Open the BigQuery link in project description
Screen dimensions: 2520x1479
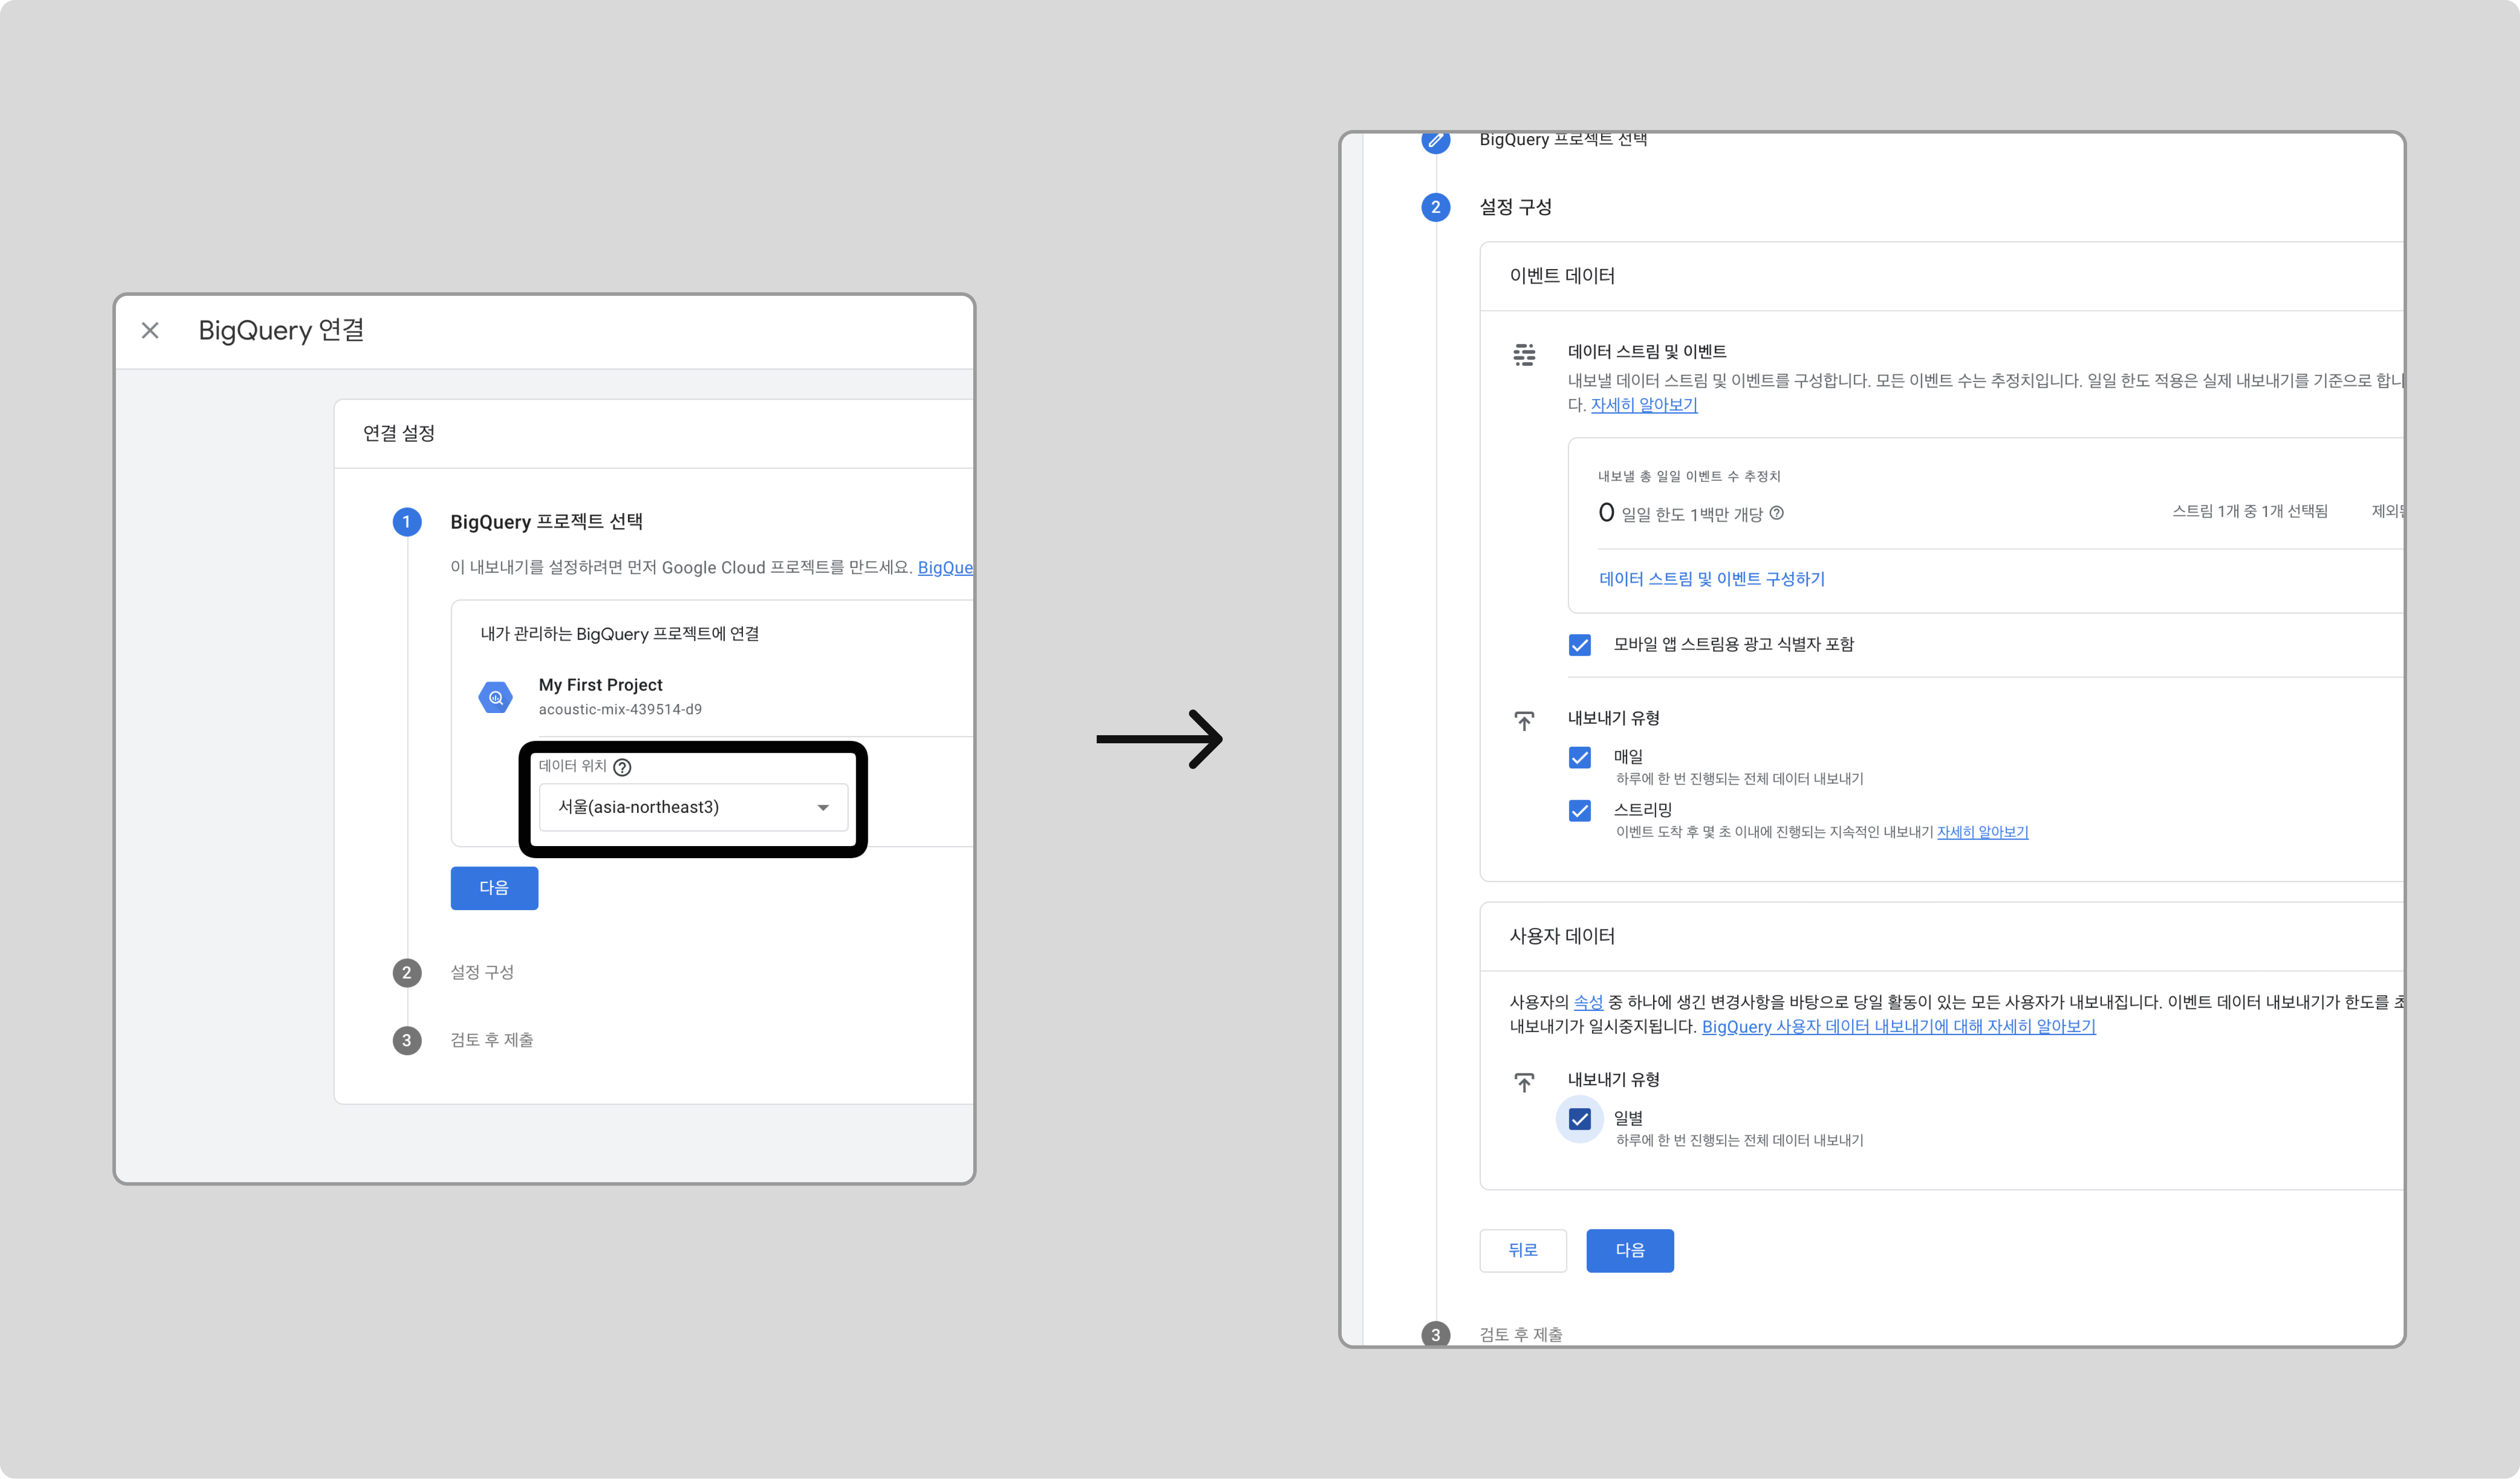[x=945, y=567]
